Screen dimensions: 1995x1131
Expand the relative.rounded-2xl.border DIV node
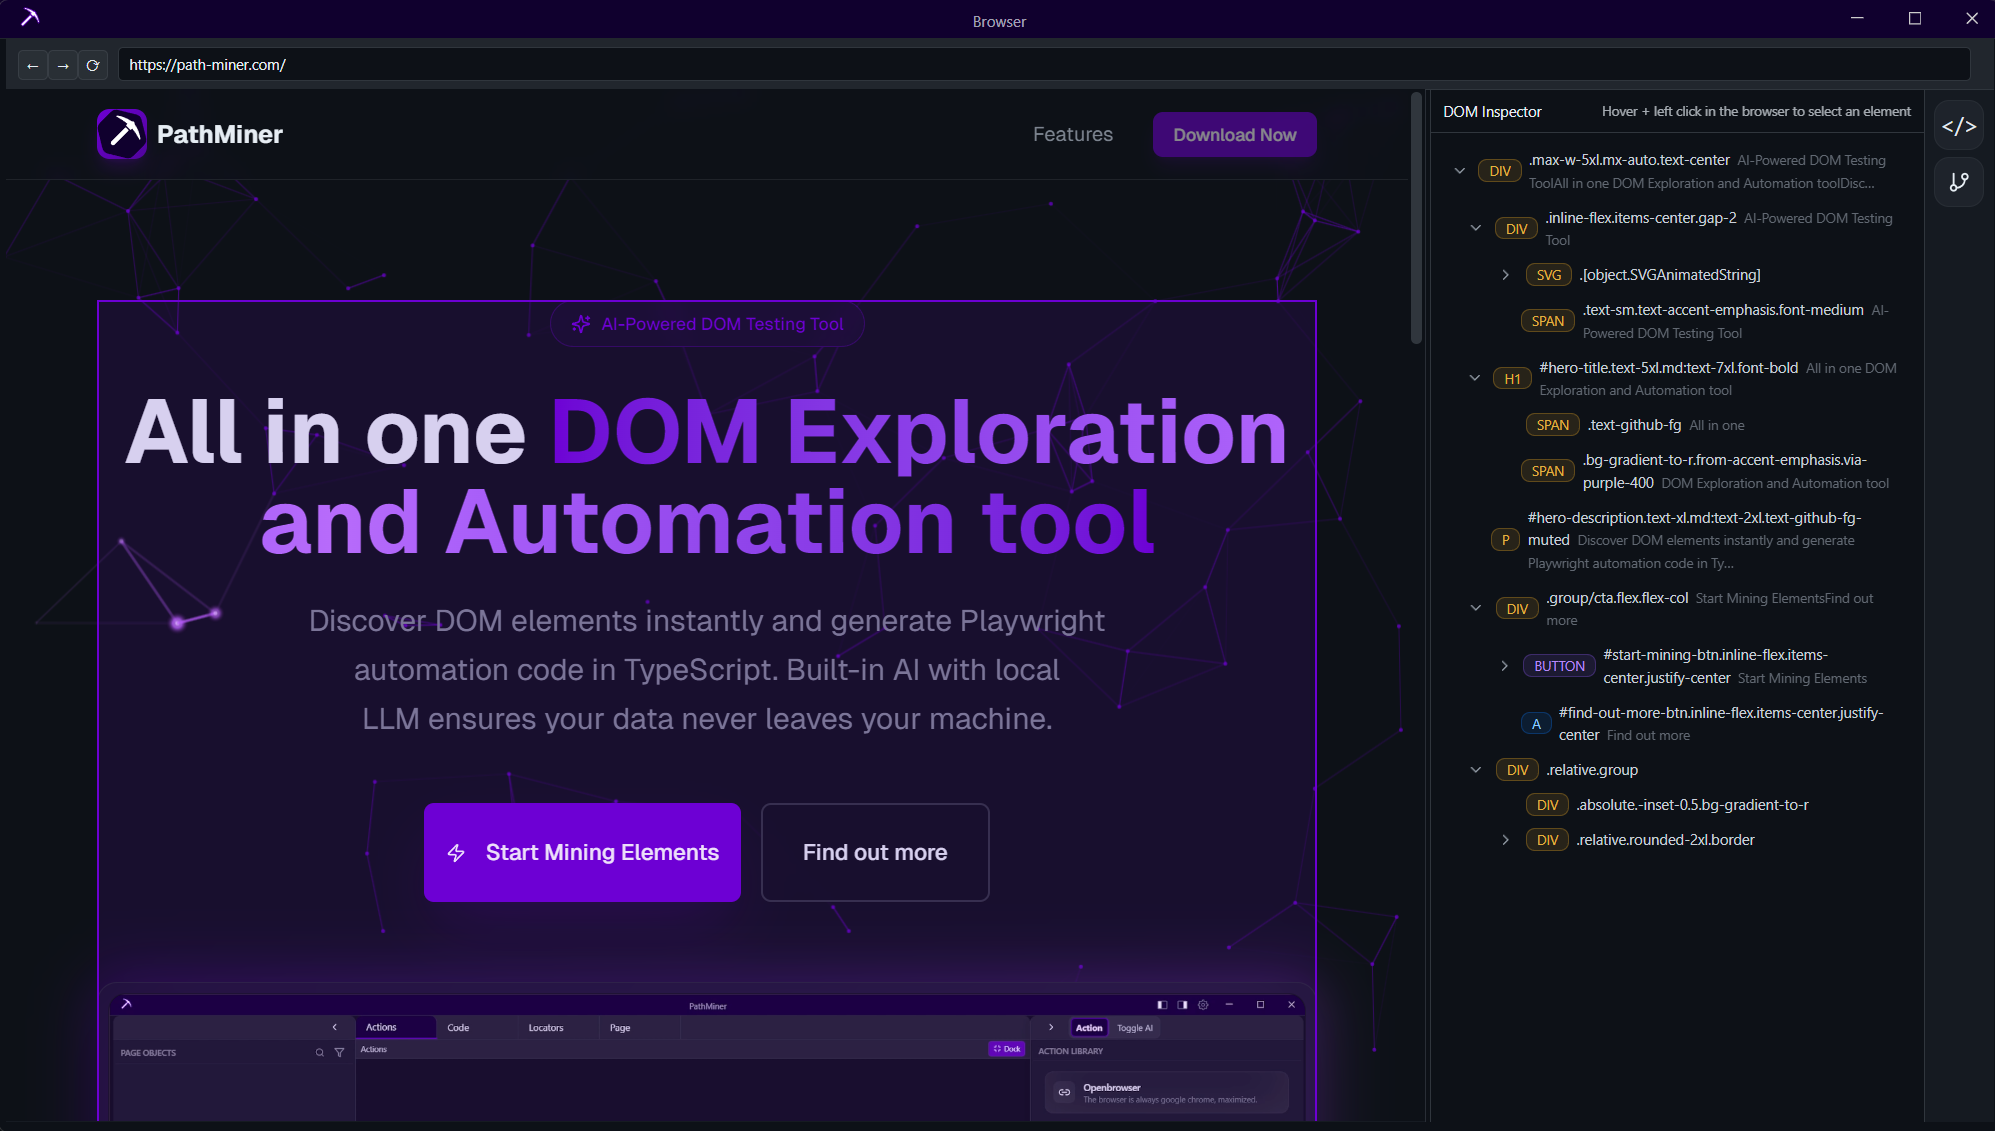(1505, 839)
